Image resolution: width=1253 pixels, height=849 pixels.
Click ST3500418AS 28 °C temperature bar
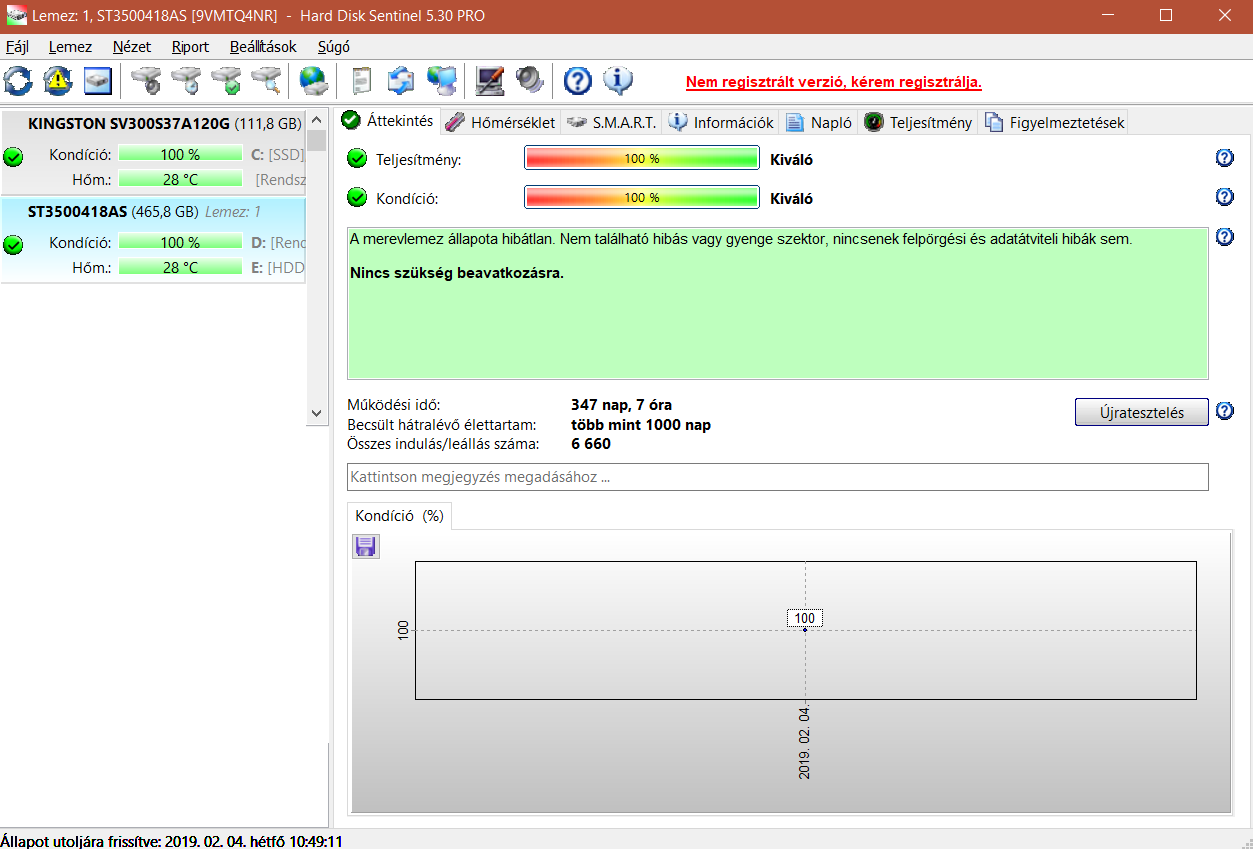(x=180, y=267)
